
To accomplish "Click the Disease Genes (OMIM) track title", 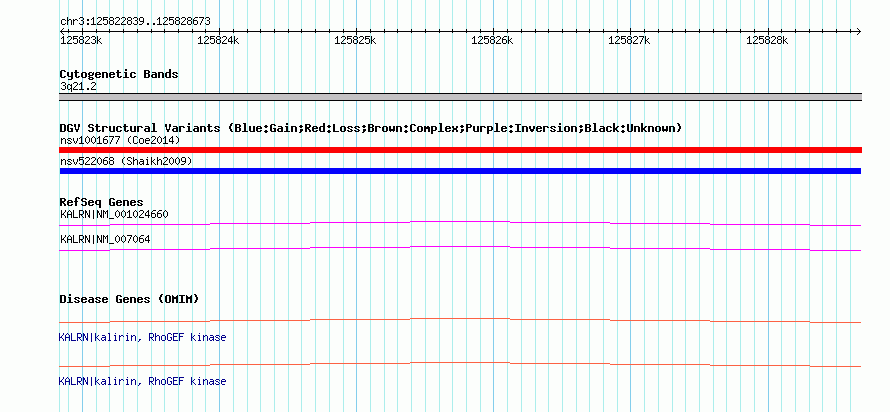I will coord(129,299).
